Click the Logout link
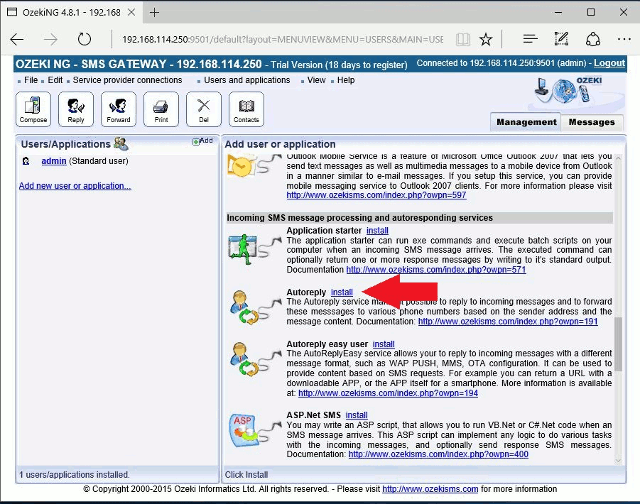The image size is (640, 504). coord(609,63)
